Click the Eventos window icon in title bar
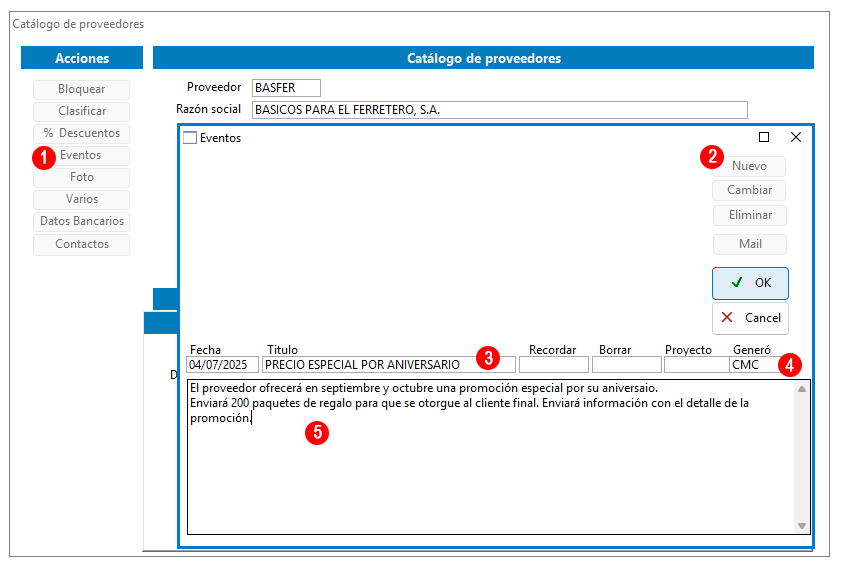This screenshot has height=564, width=844. [x=190, y=138]
